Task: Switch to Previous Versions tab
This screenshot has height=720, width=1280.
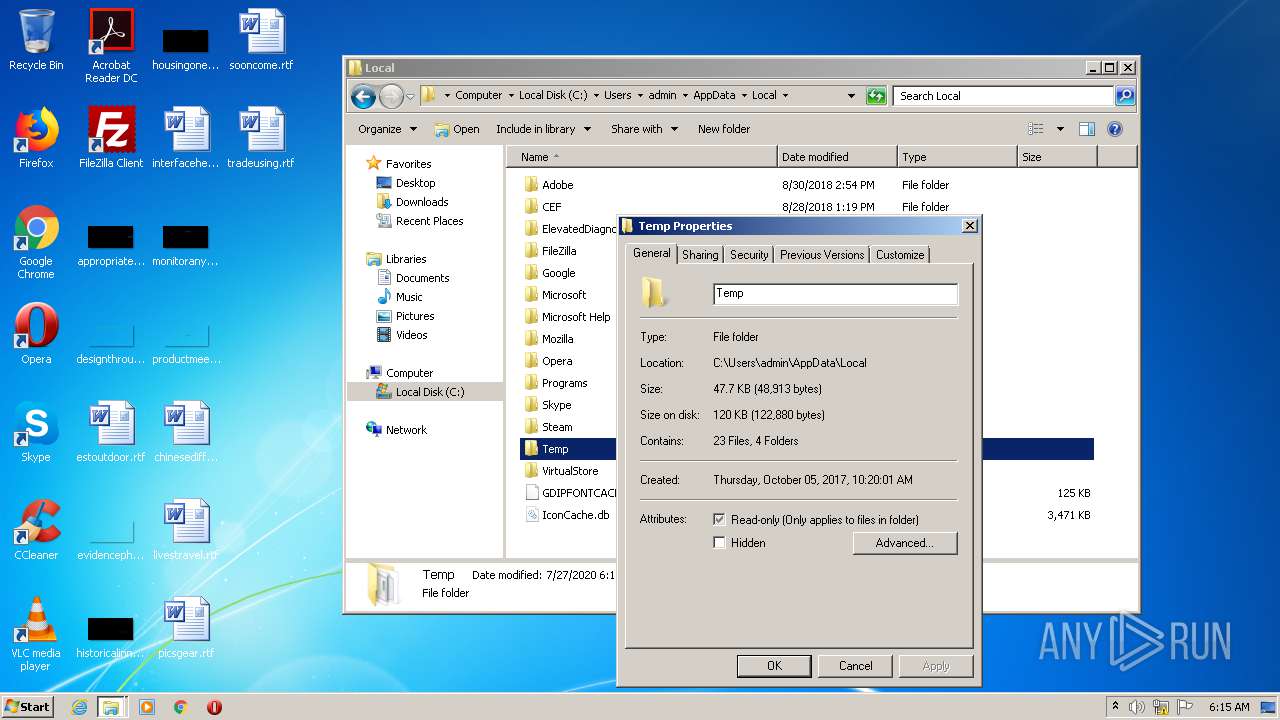Action: [x=822, y=255]
